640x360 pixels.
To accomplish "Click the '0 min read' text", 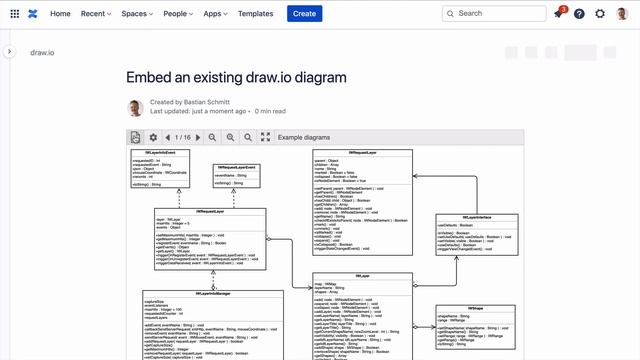I will (x=270, y=111).
